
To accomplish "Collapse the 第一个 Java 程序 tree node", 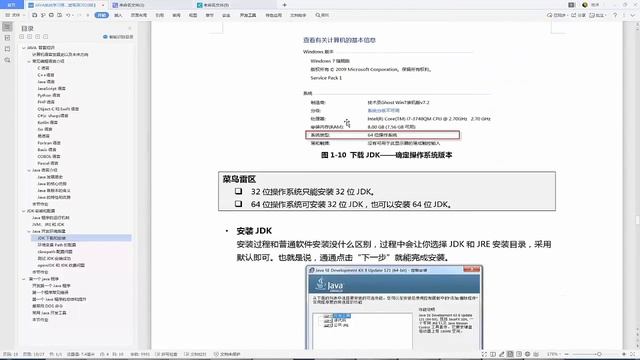I will coord(23,279).
